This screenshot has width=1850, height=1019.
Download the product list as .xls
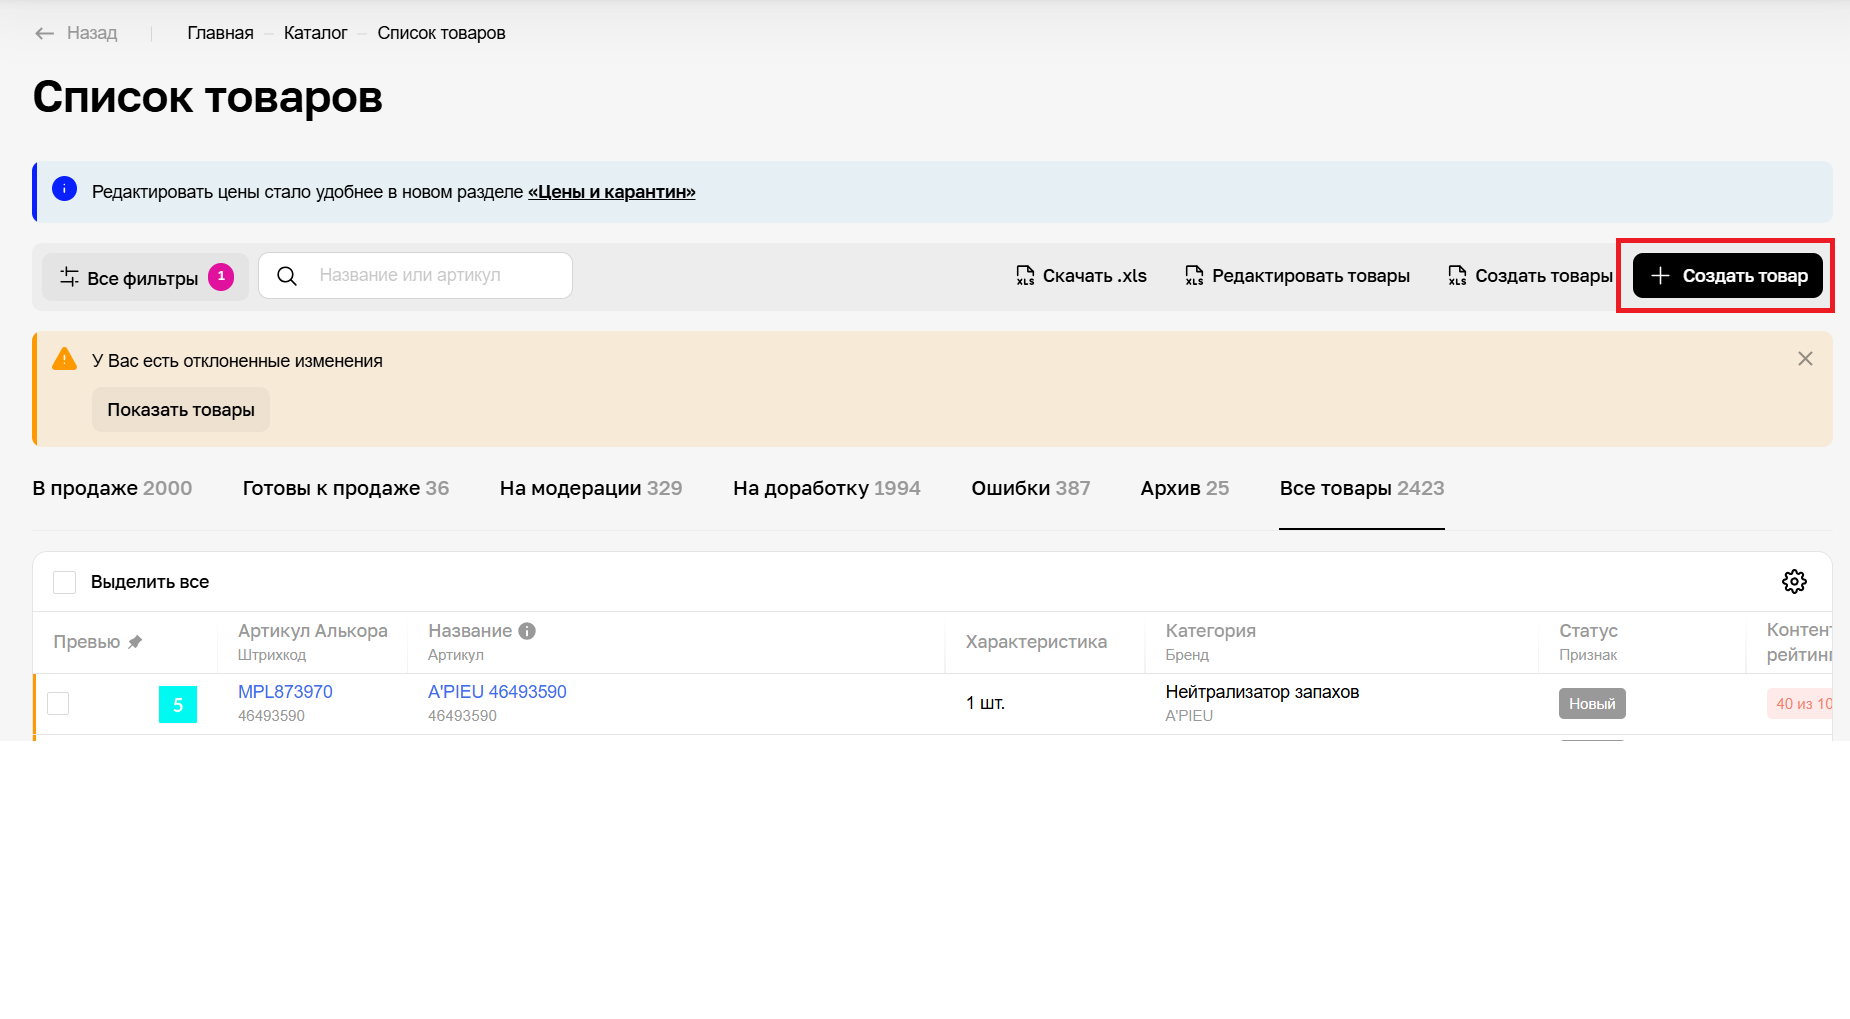click(x=1081, y=276)
